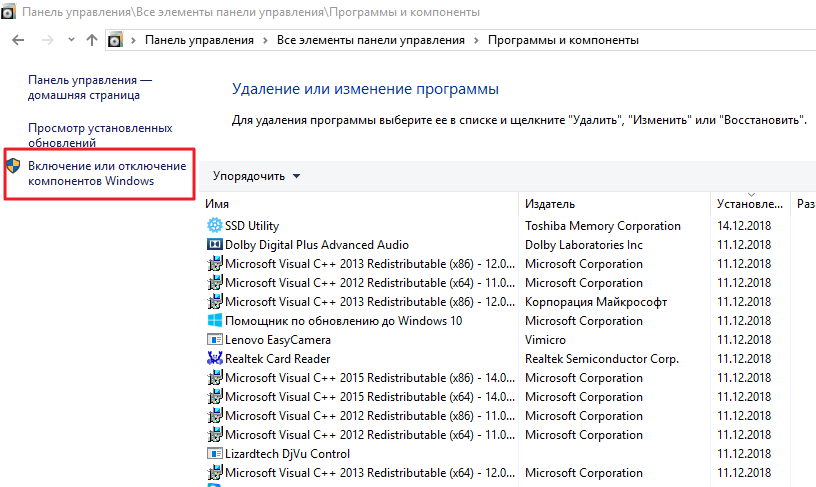
Task: Click the Windows 10 update assistant icon
Action: 214,321
